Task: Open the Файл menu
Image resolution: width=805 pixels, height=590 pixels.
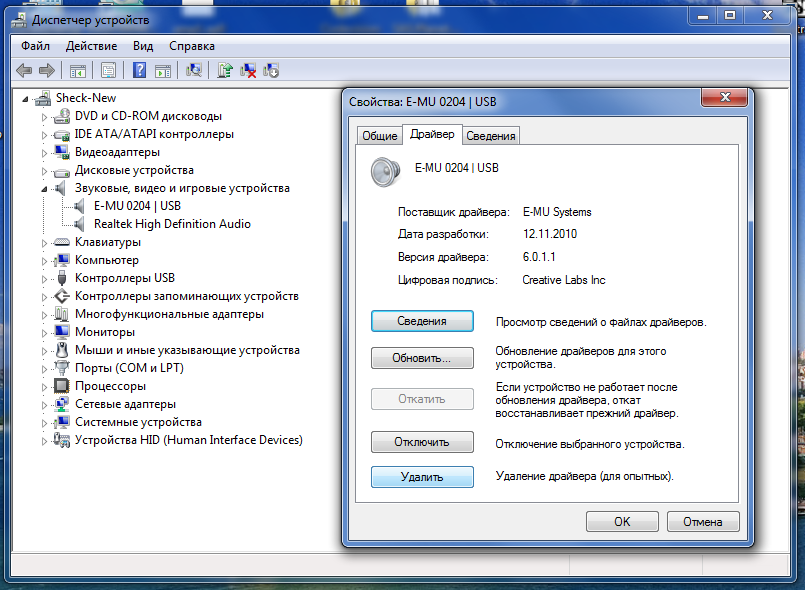Action: click(35, 46)
